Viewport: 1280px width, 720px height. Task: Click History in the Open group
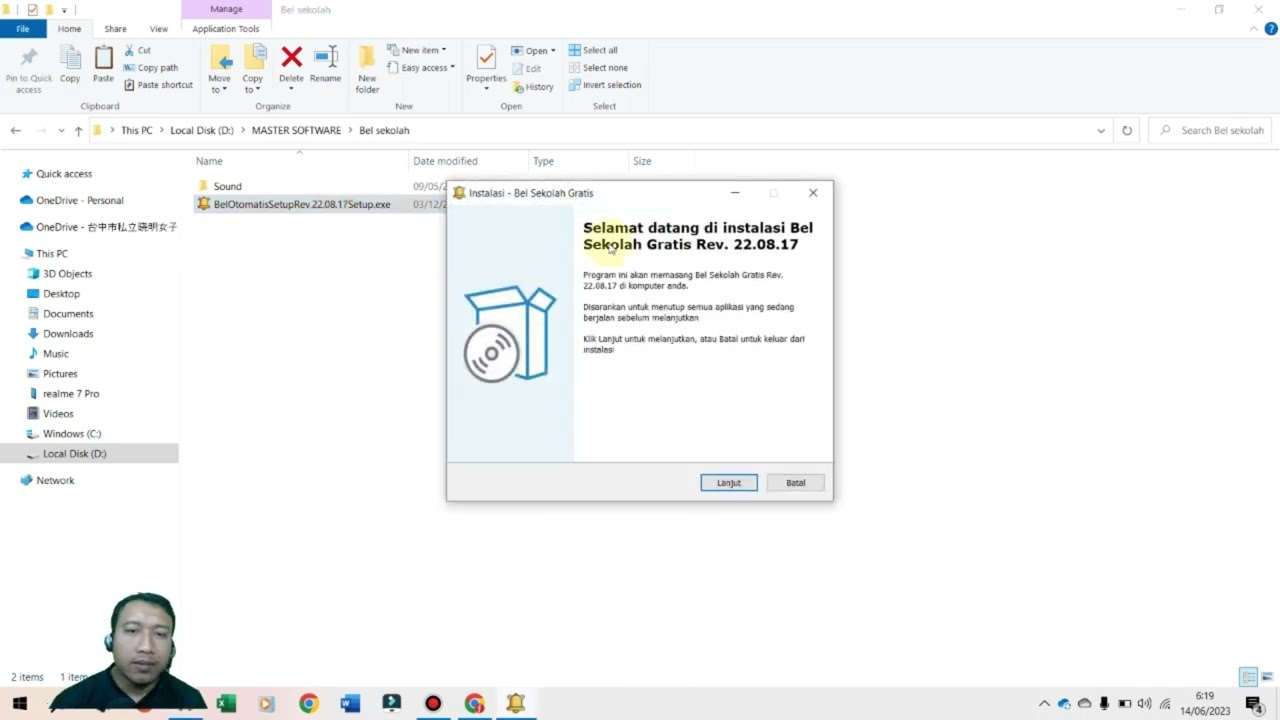click(533, 87)
